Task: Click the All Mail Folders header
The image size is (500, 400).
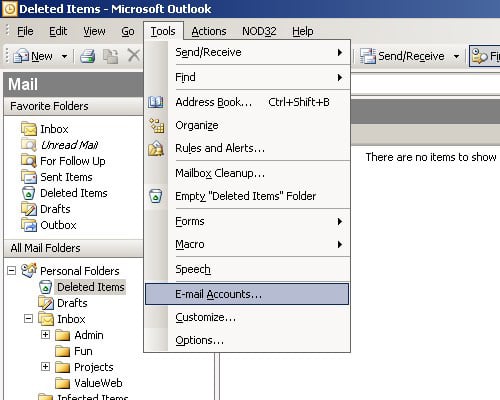Action: point(73,248)
